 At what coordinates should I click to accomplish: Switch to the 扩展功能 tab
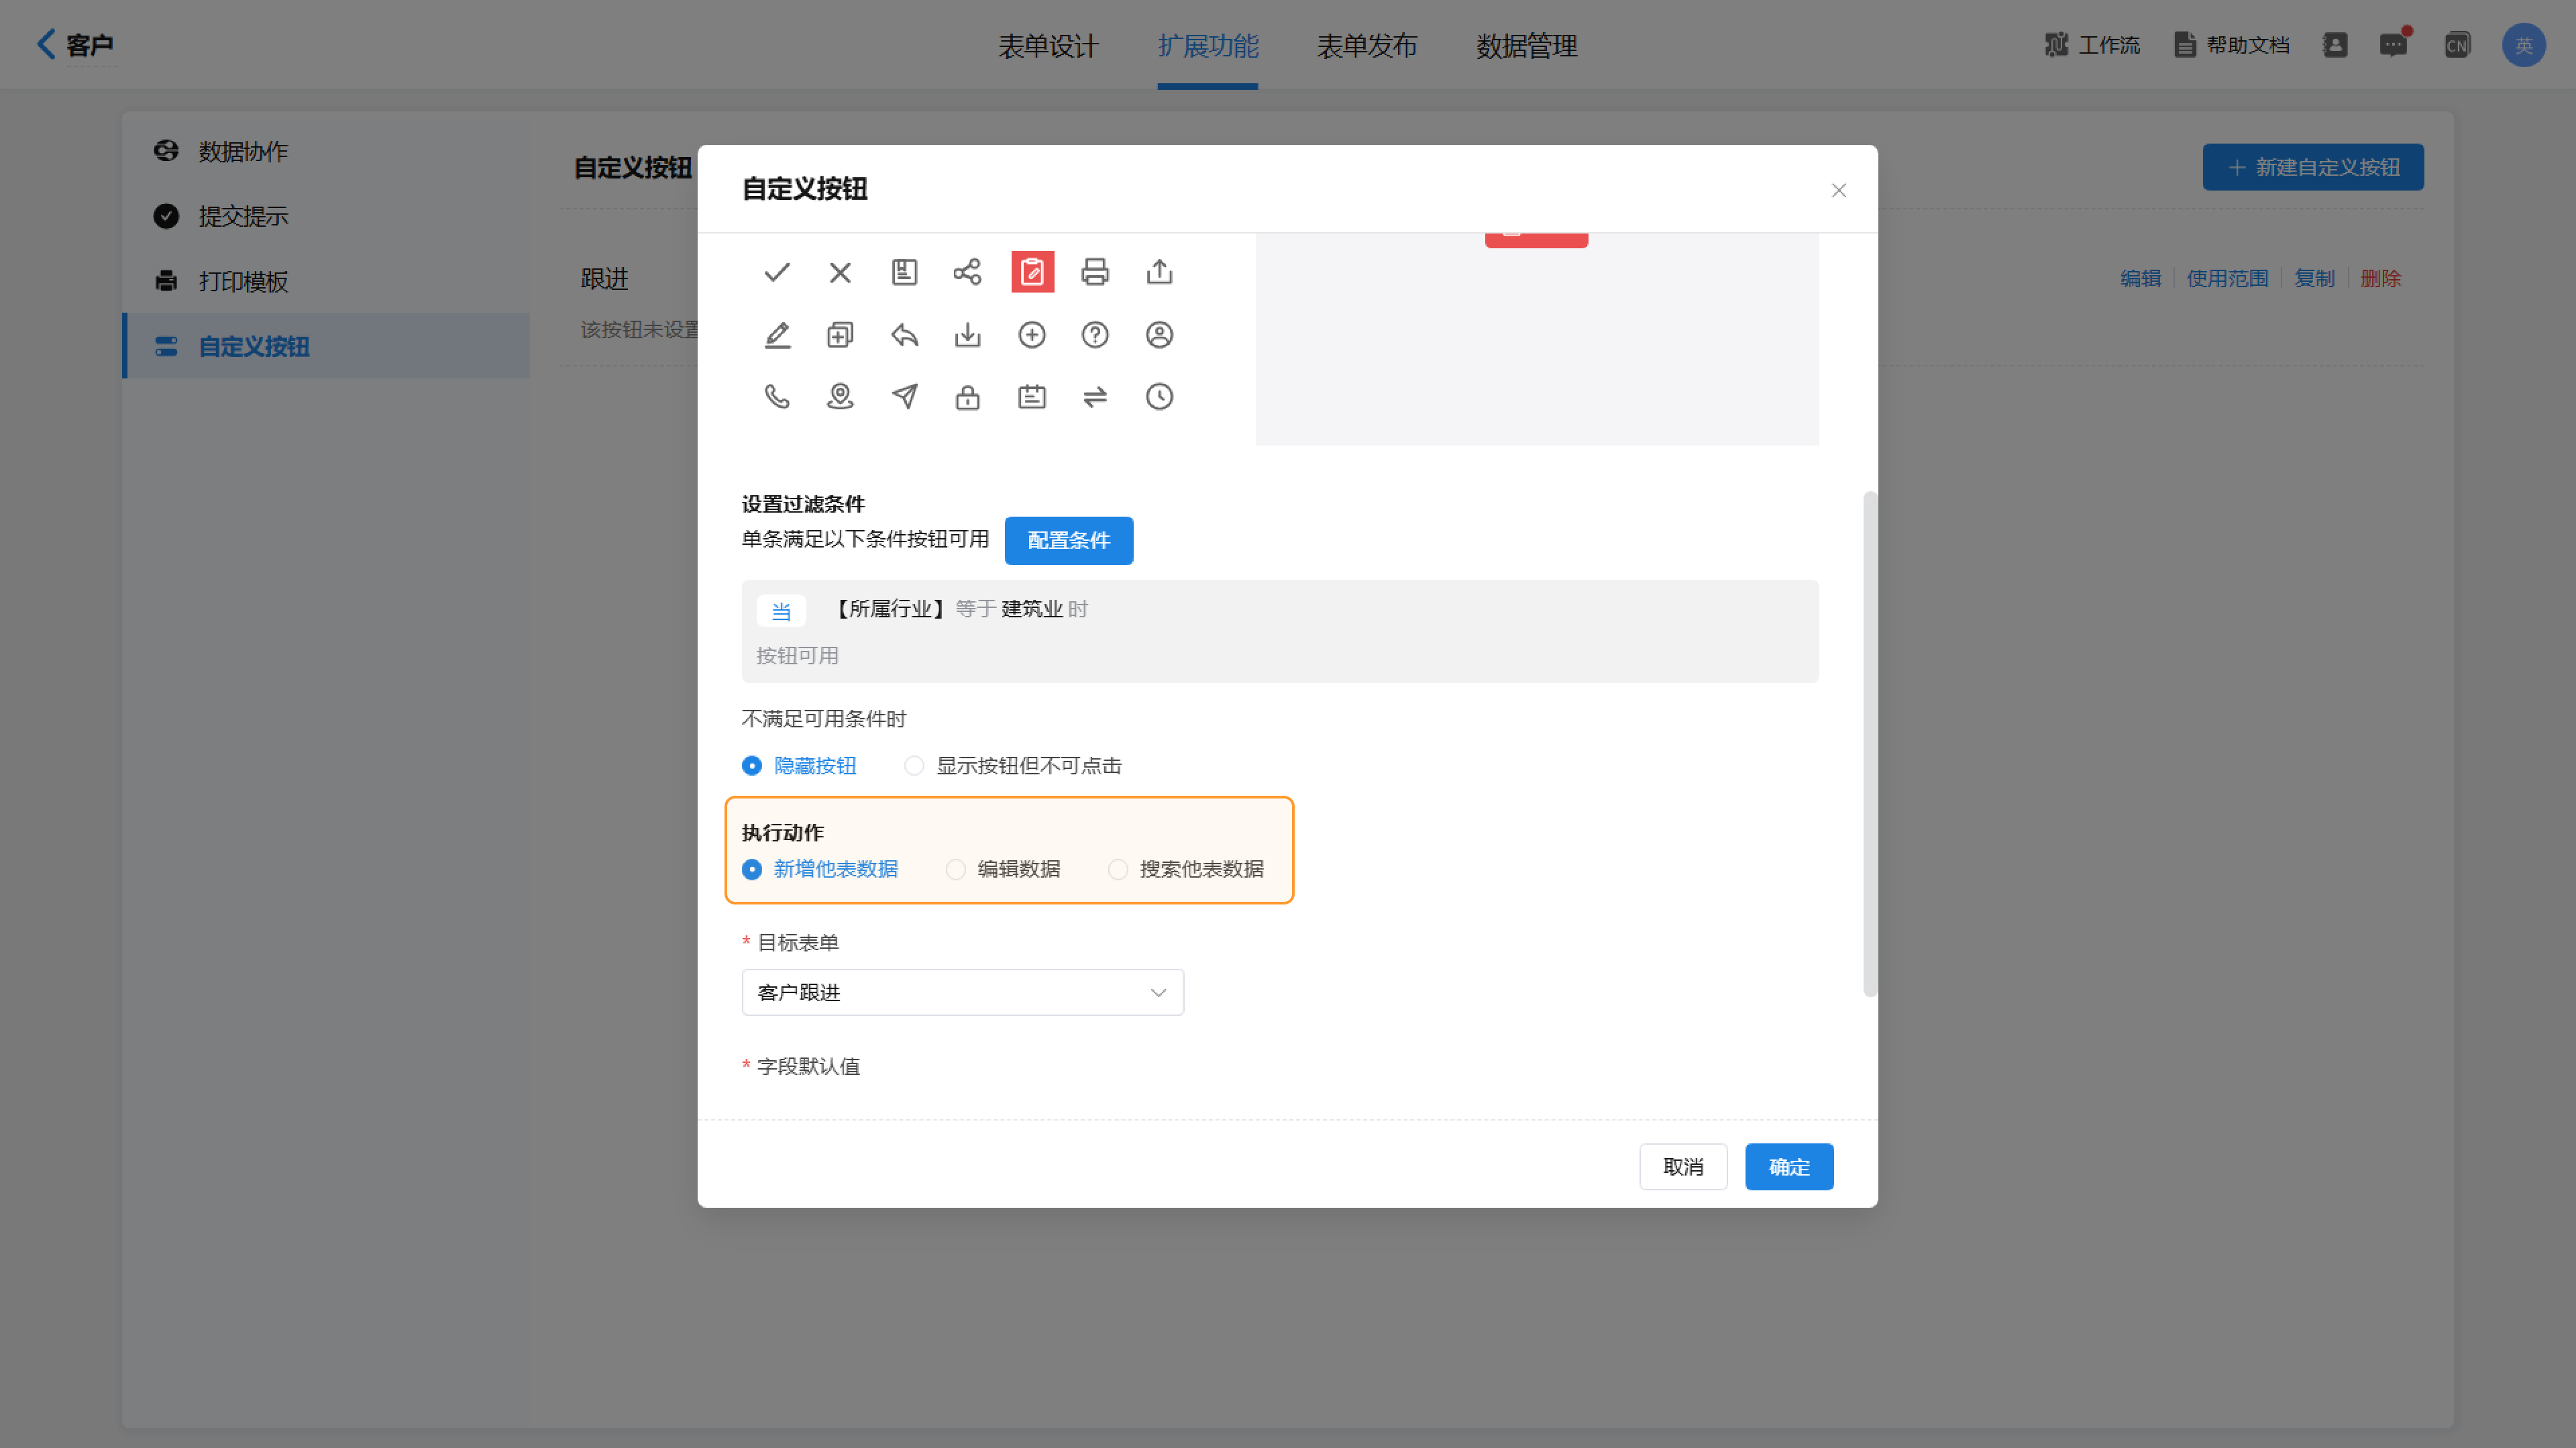[x=1208, y=46]
